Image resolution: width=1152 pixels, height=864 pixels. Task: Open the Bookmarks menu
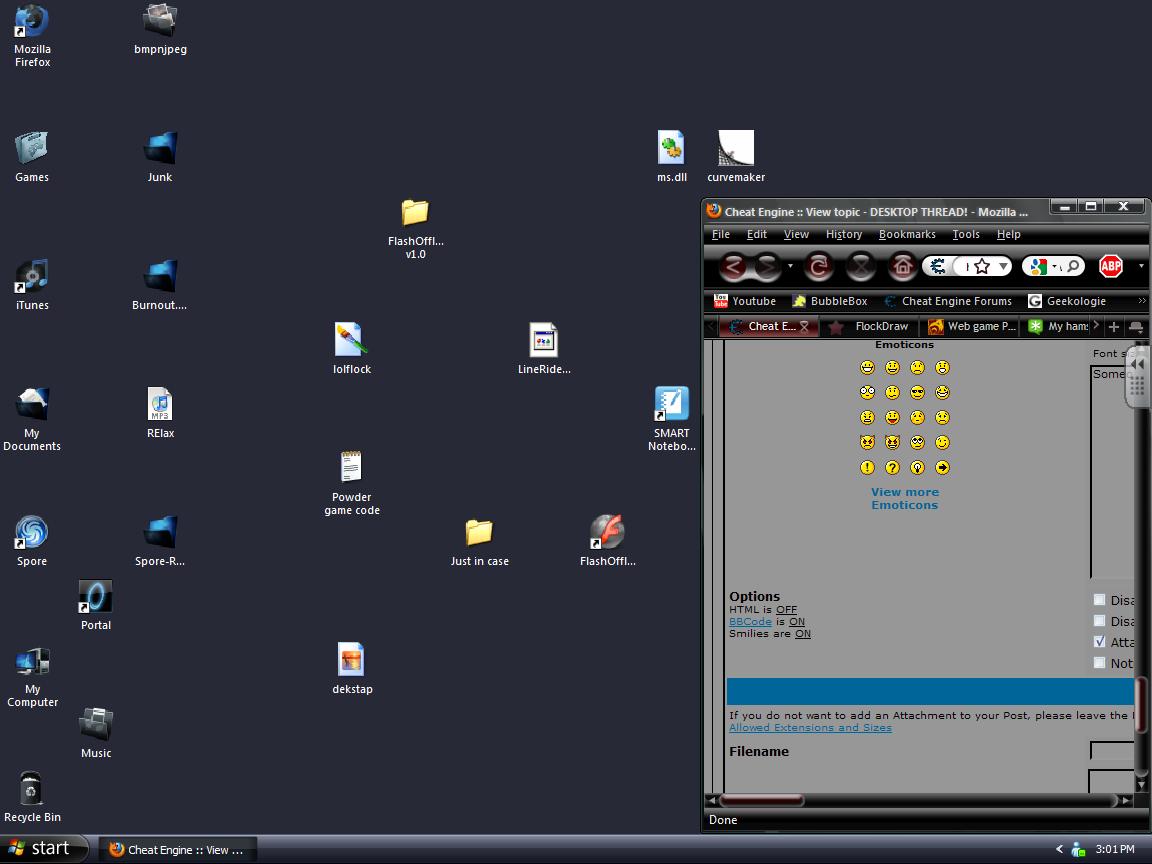[x=907, y=234]
